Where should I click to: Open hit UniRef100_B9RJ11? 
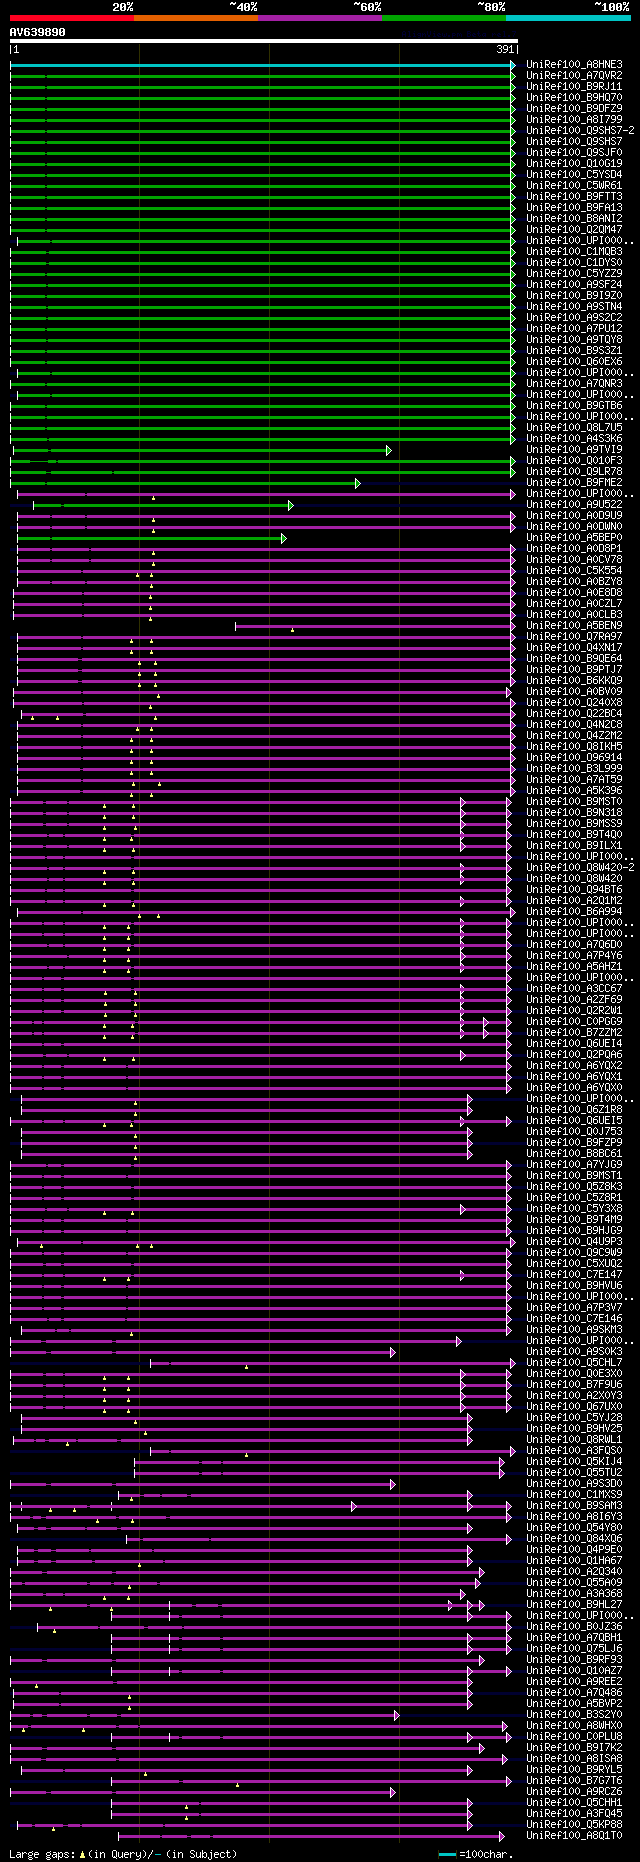point(574,87)
